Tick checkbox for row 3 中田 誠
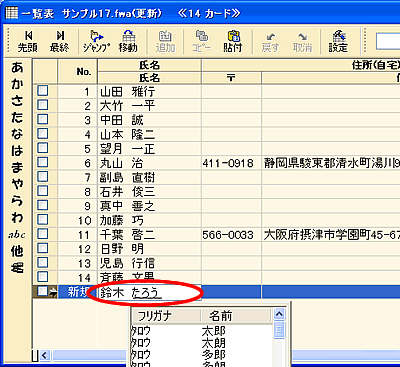 pyautogui.click(x=43, y=119)
